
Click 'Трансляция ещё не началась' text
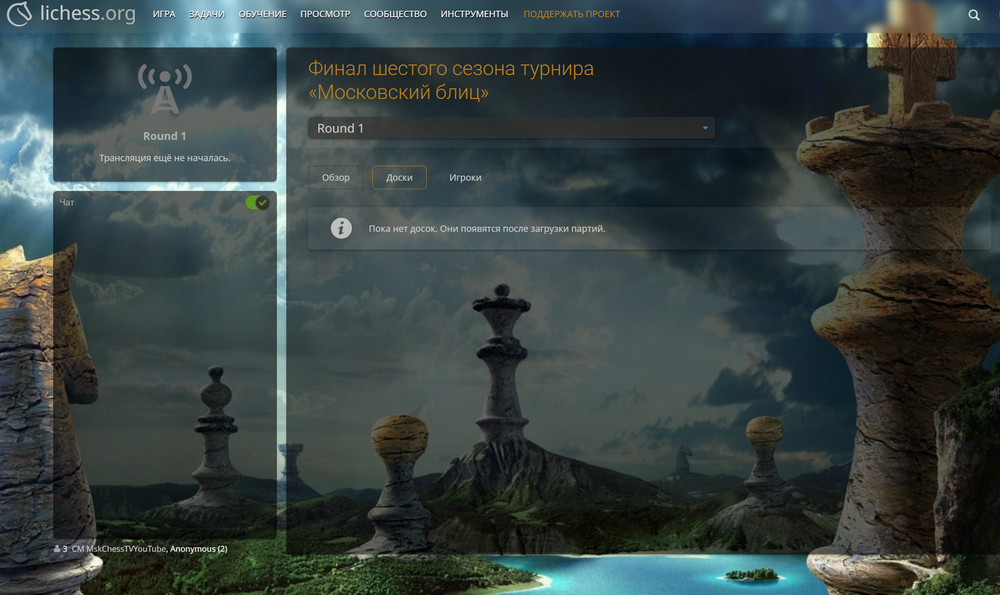point(165,158)
